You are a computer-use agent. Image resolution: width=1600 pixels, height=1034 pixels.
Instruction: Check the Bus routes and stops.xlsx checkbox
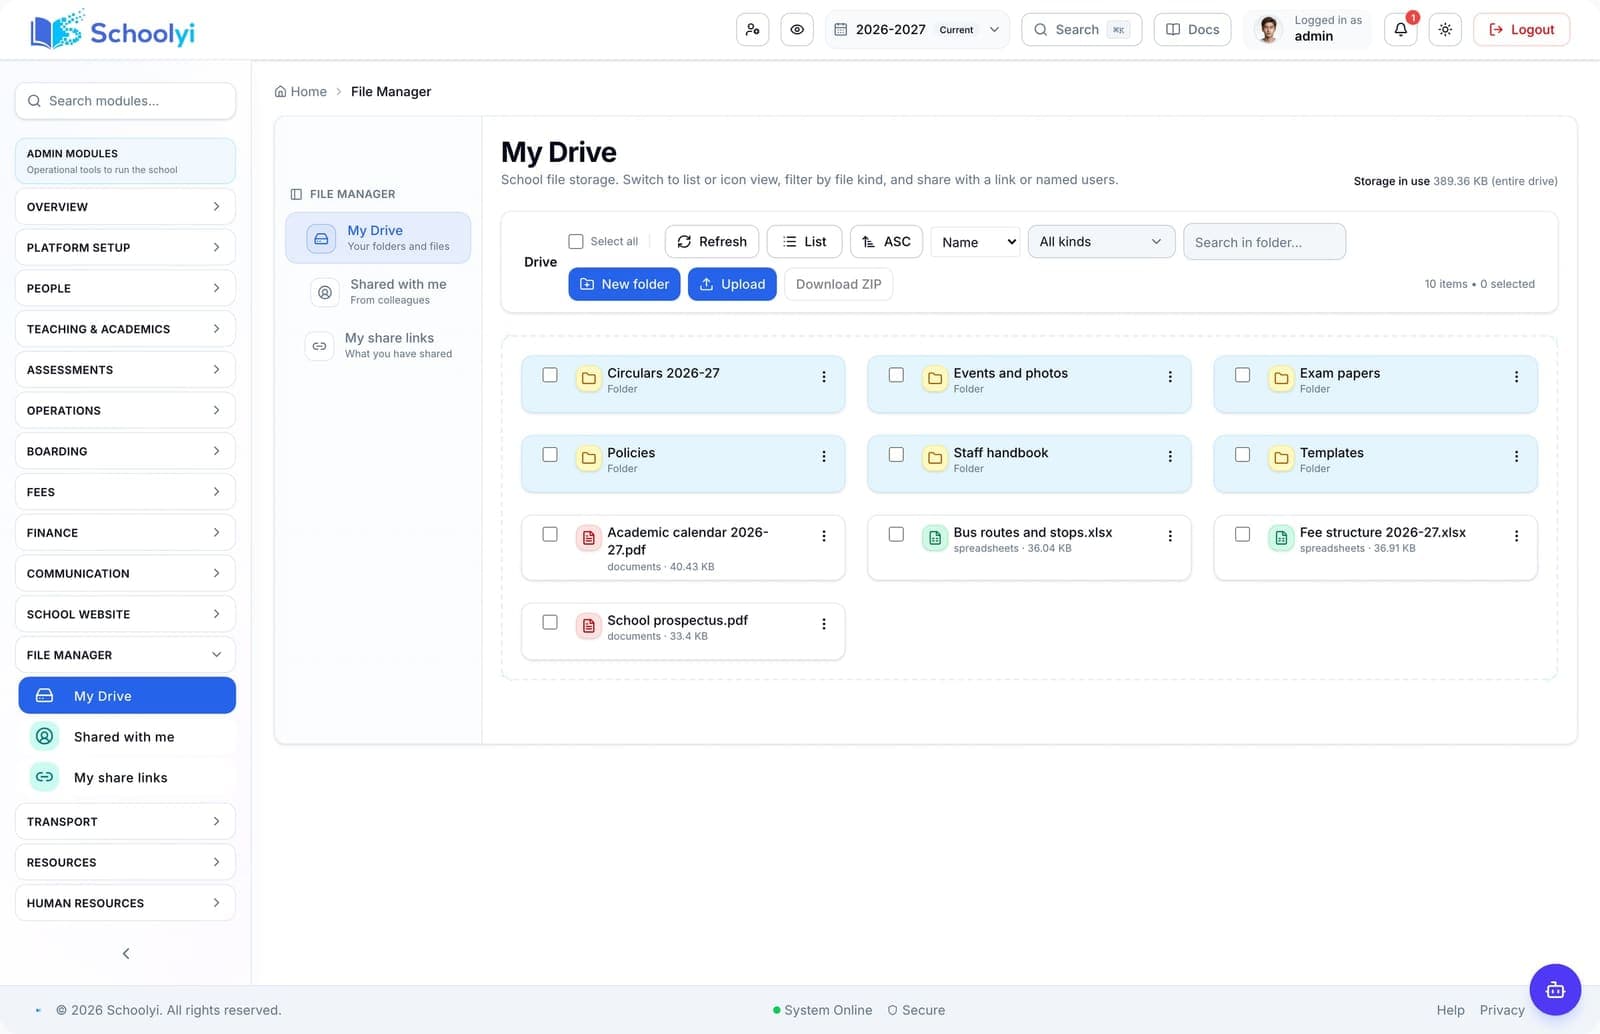896,534
